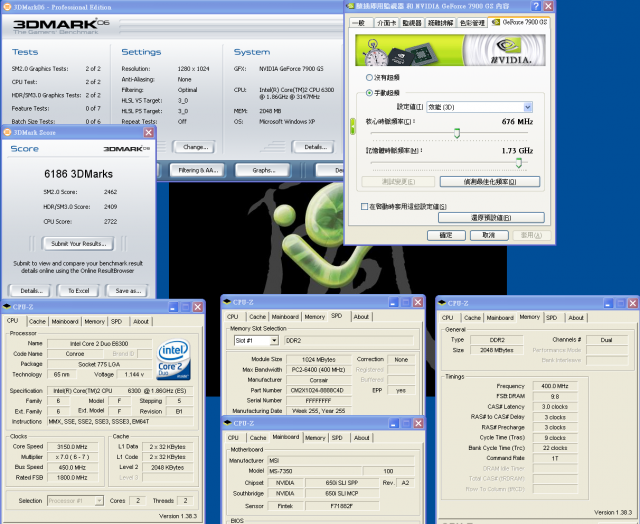Open CPU tab in CPU-Z SPD window
Viewport: 640px width, 524px height.
pyautogui.click(x=233, y=317)
